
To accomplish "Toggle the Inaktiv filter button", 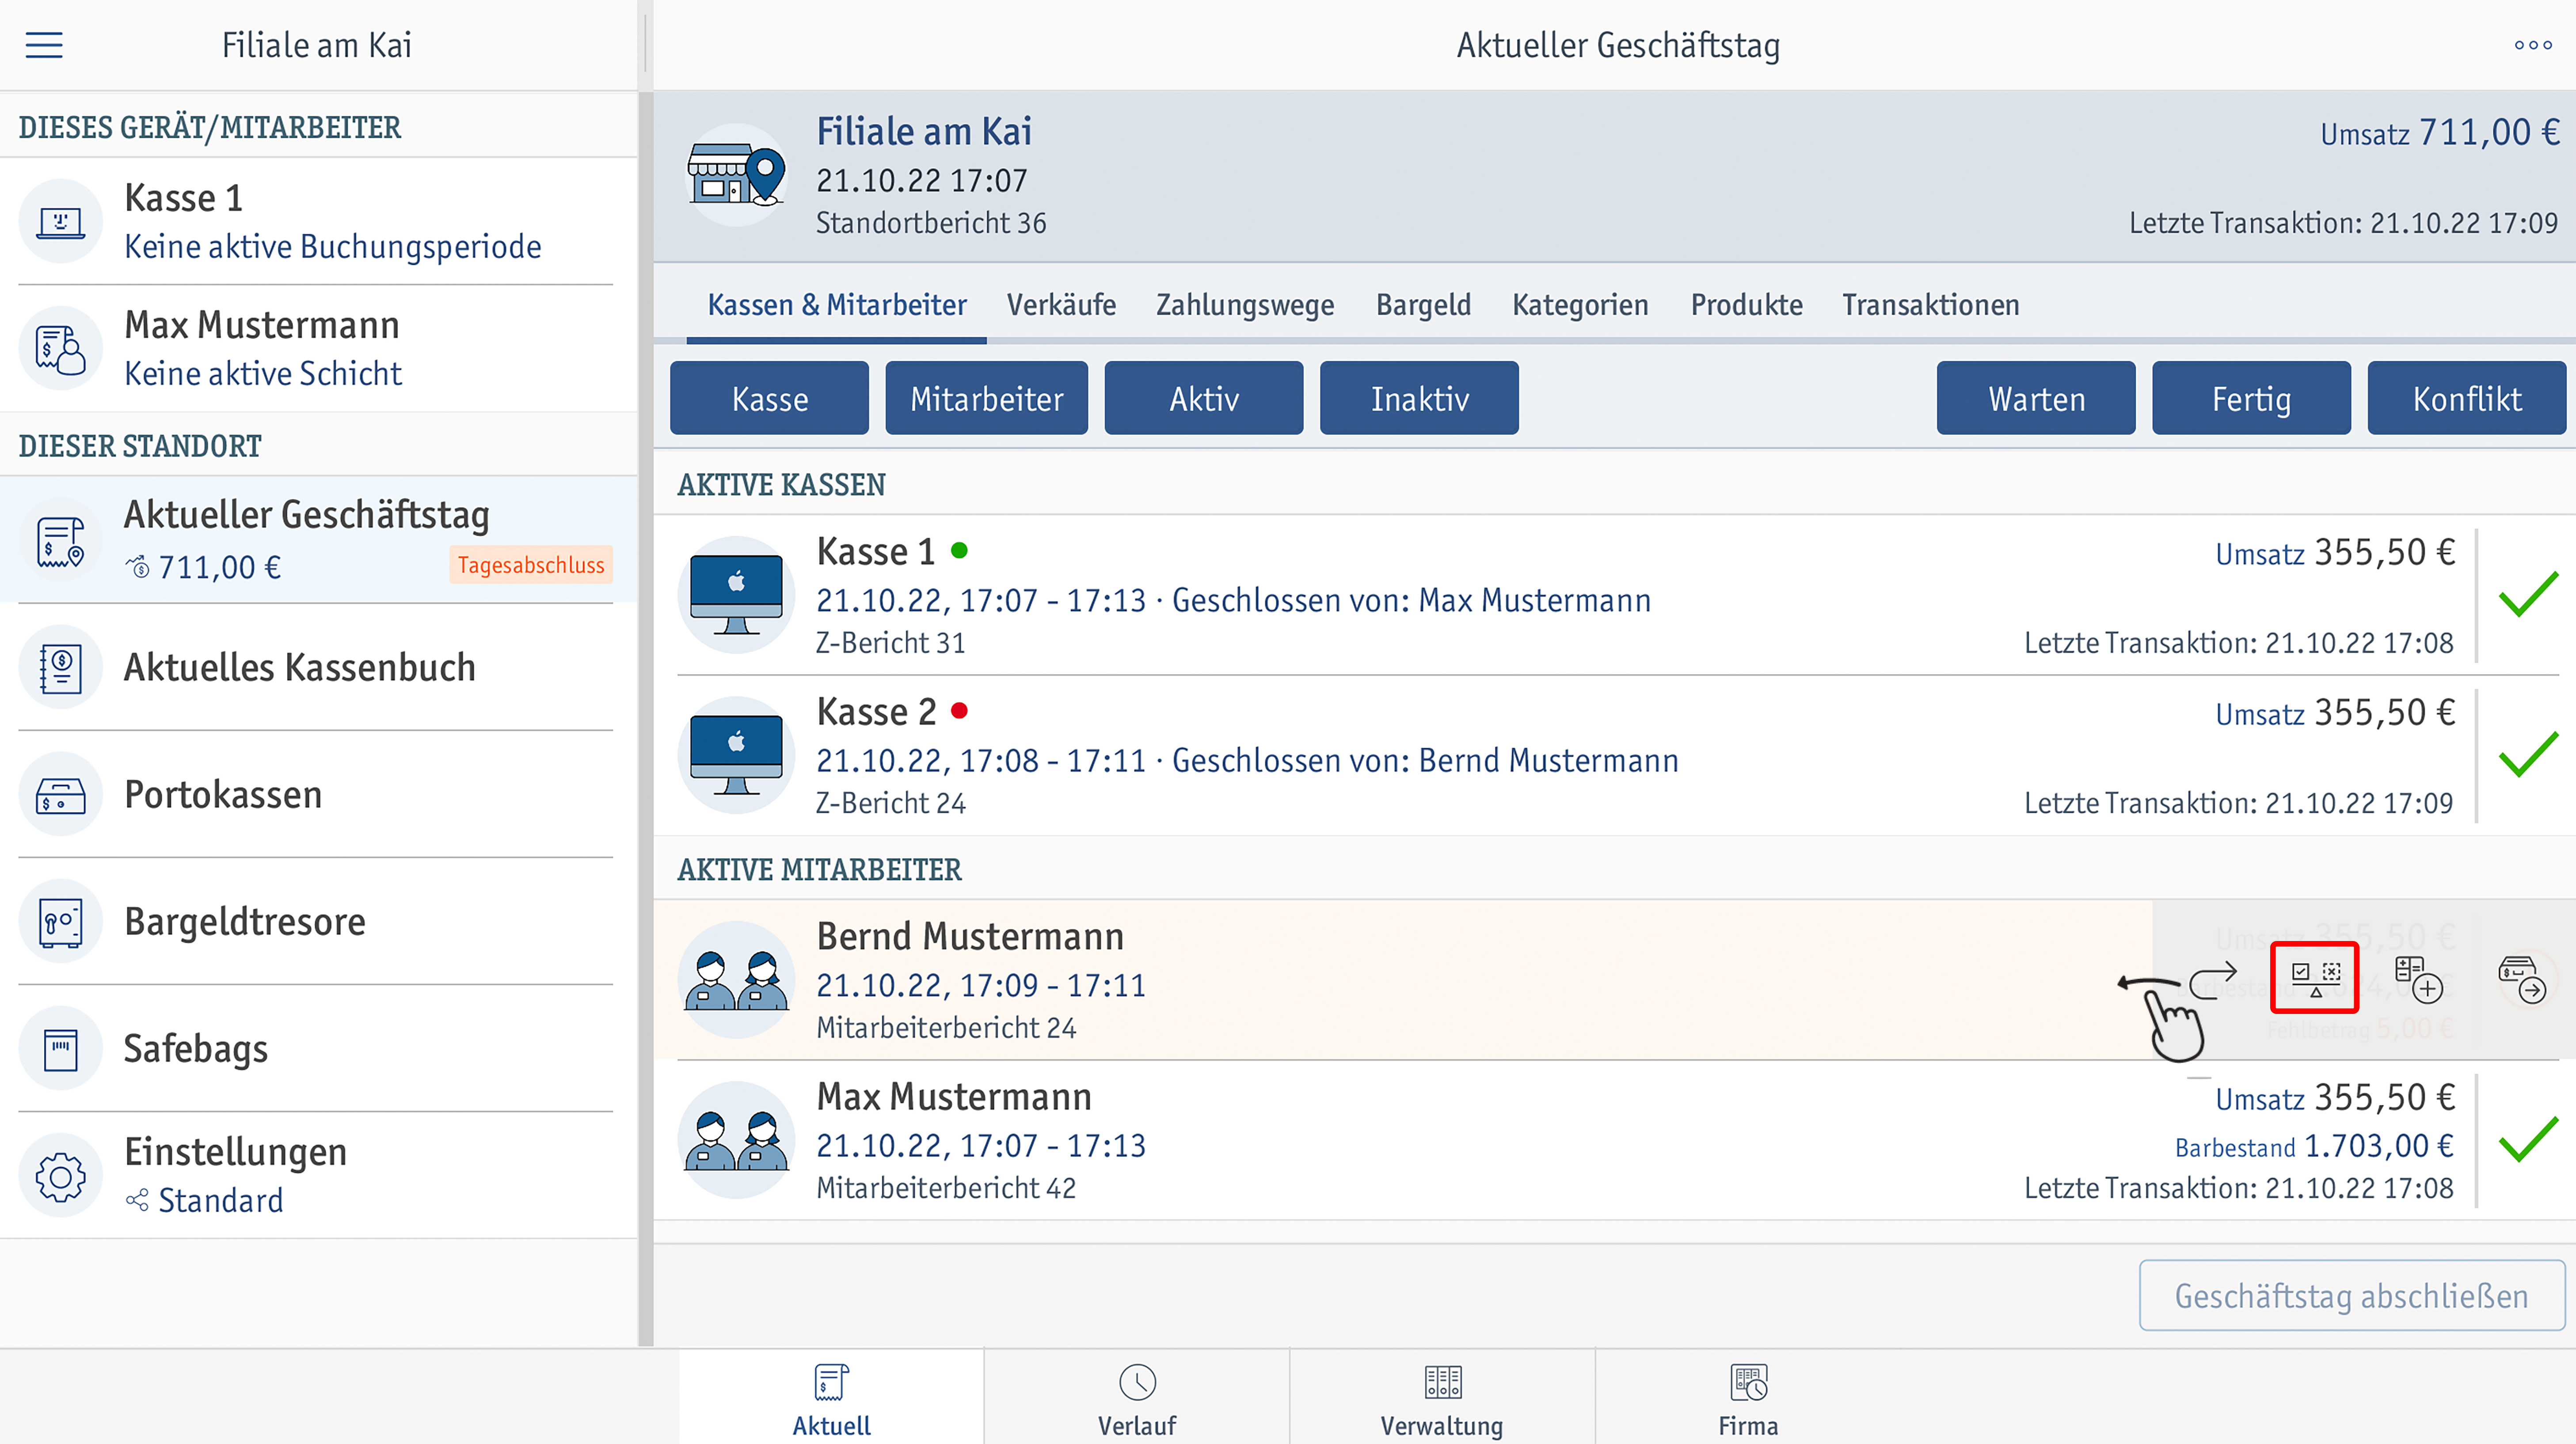I will (x=1419, y=398).
